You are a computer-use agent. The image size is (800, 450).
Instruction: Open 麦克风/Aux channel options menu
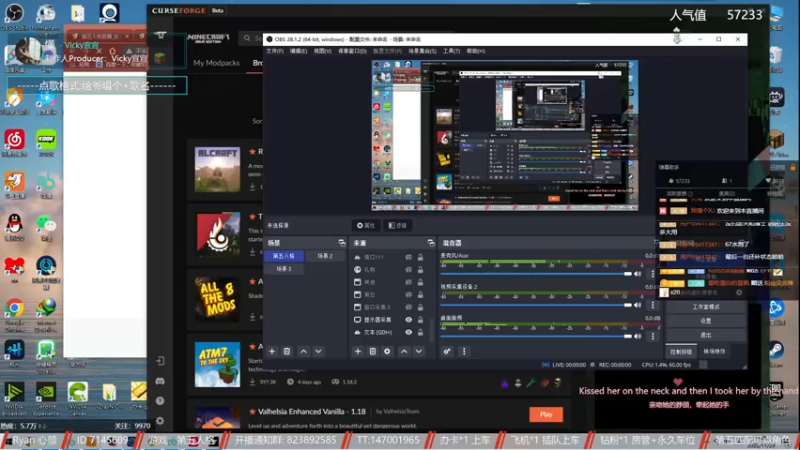[653, 274]
